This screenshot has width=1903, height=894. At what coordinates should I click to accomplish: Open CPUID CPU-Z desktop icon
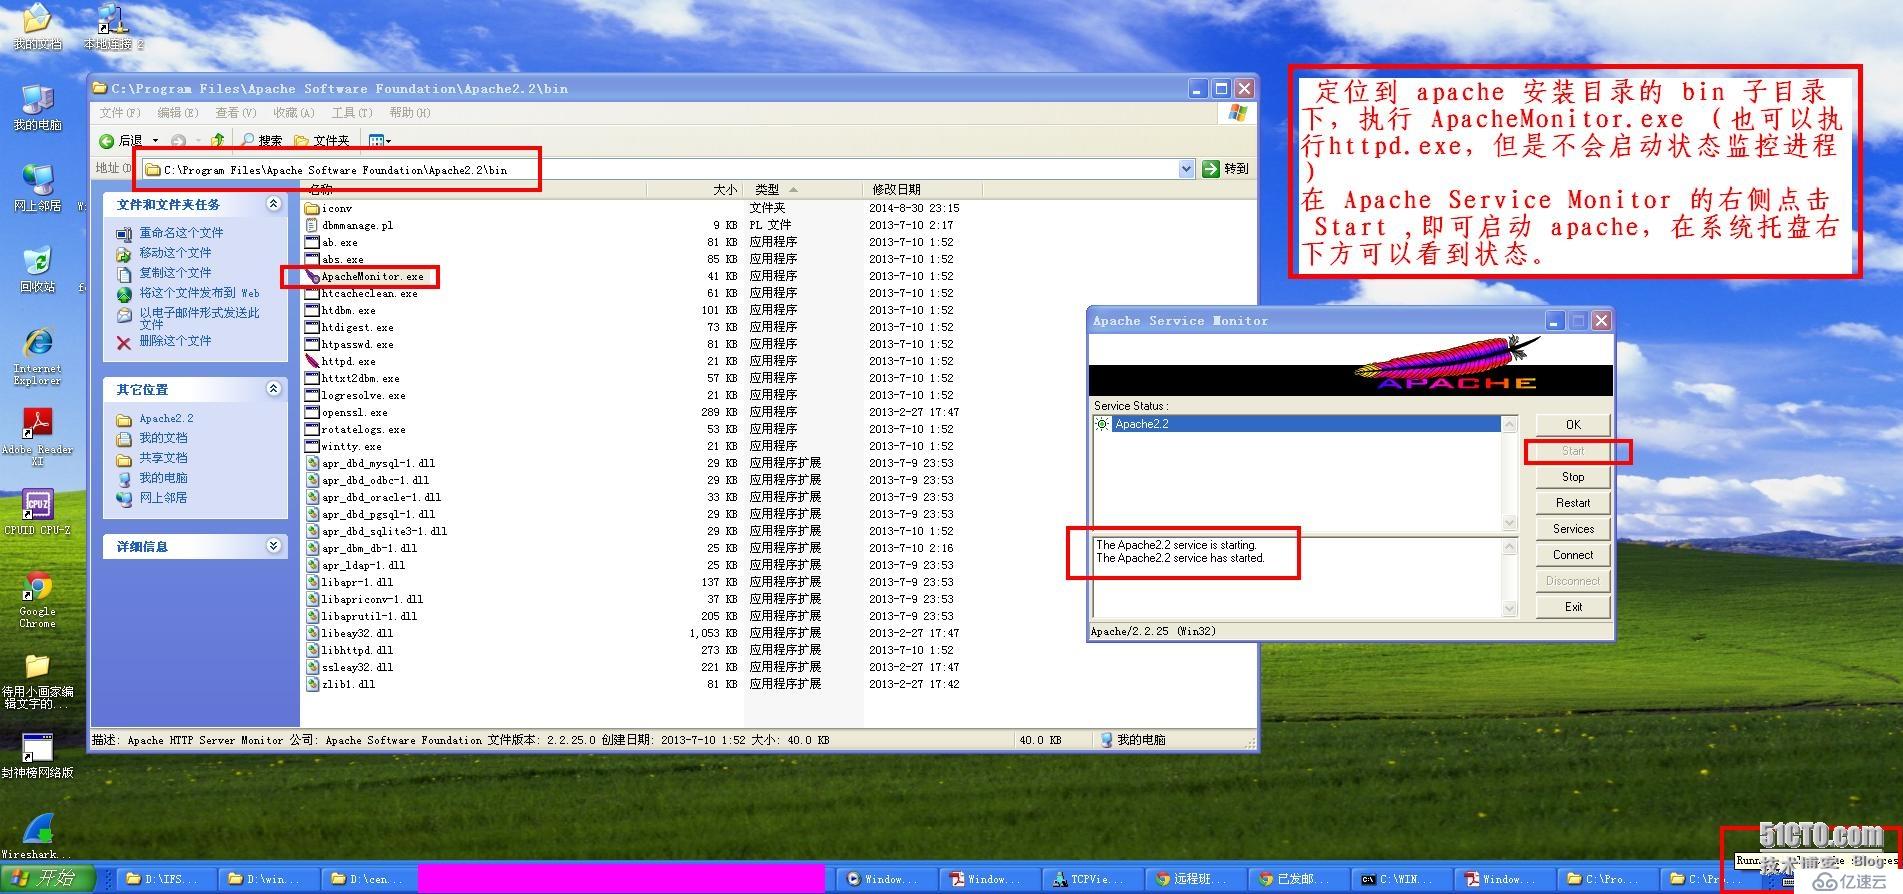37,513
